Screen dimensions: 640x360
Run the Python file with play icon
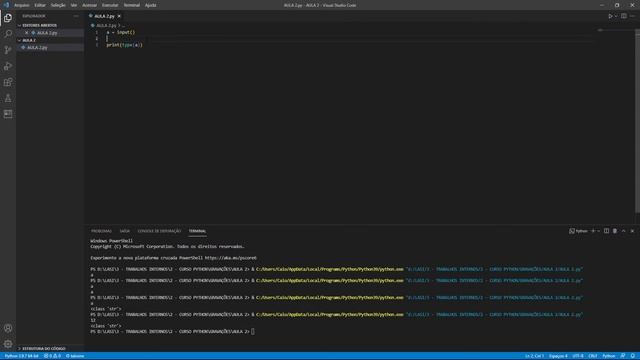pos(610,16)
